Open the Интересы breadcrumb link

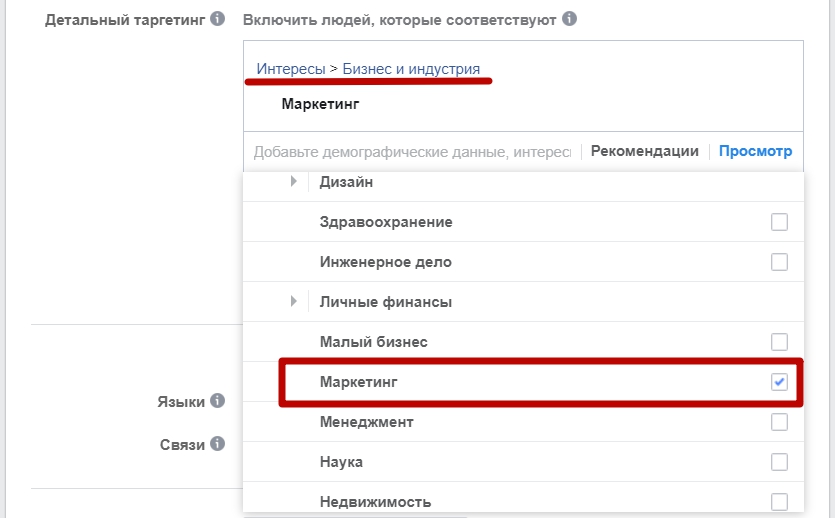(291, 69)
